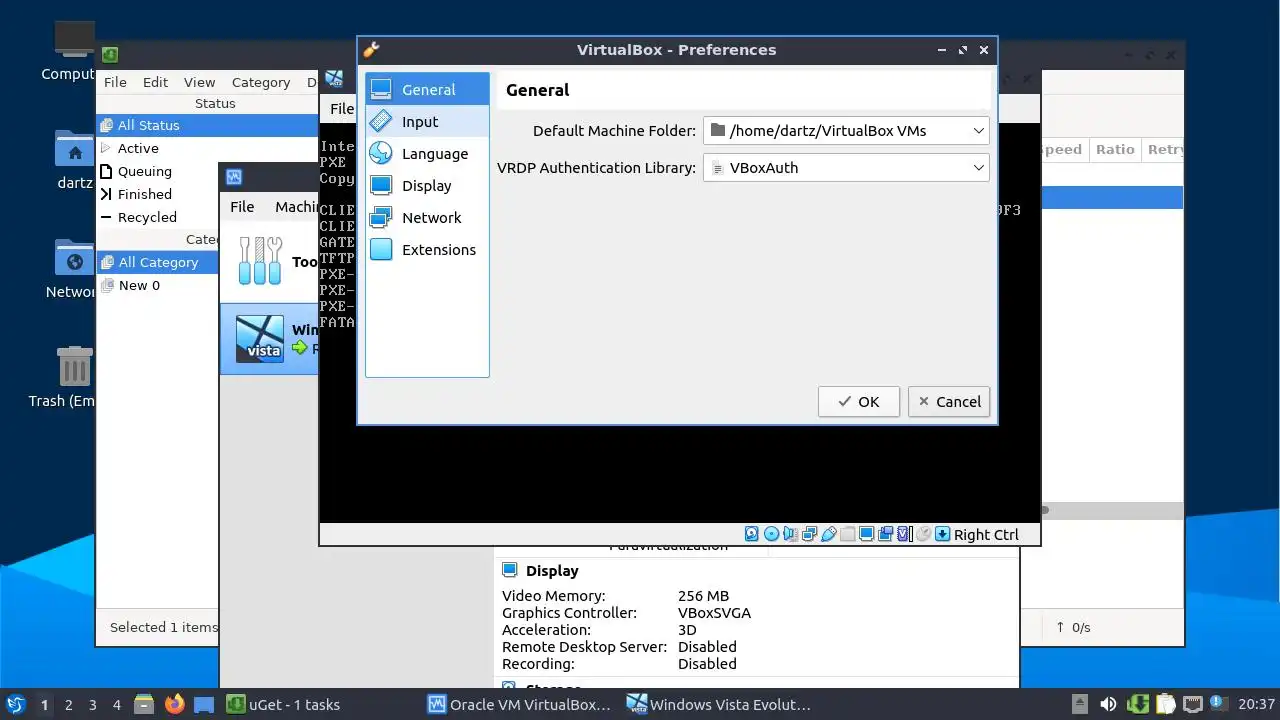Open dartz home folder desktop icon
1280x720 pixels.
74,159
